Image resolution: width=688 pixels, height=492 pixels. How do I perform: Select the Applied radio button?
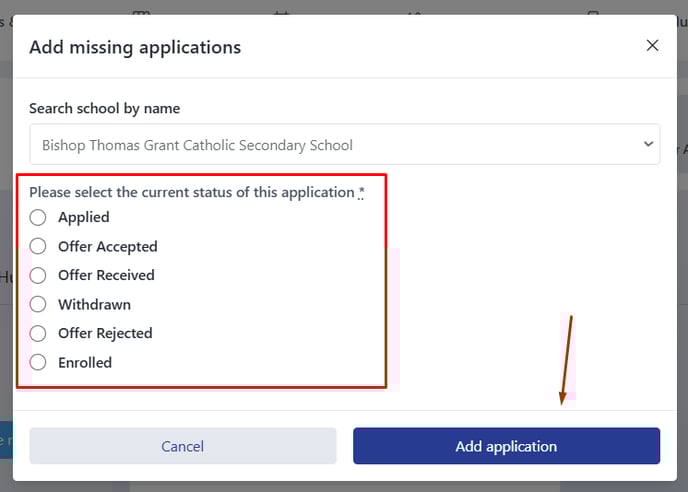[38, 217]
